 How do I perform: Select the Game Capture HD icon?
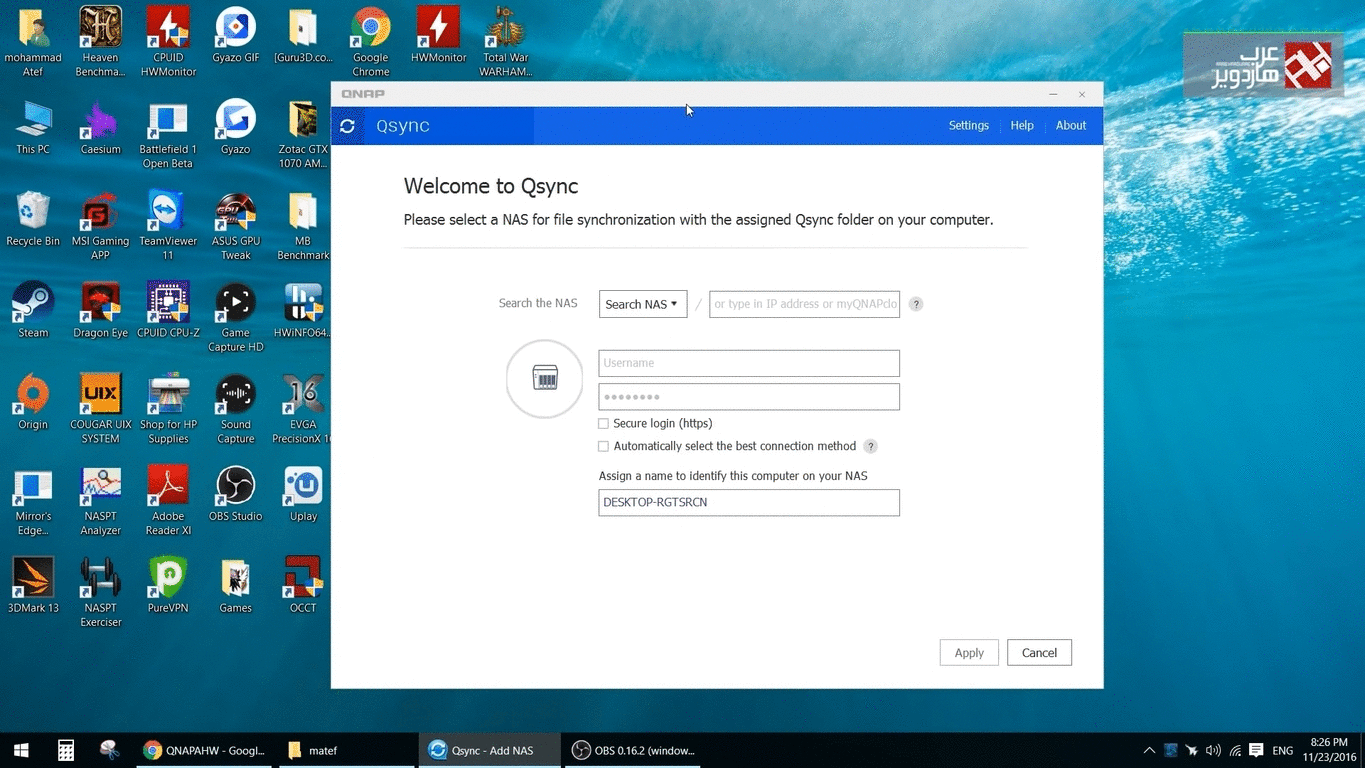236,318
